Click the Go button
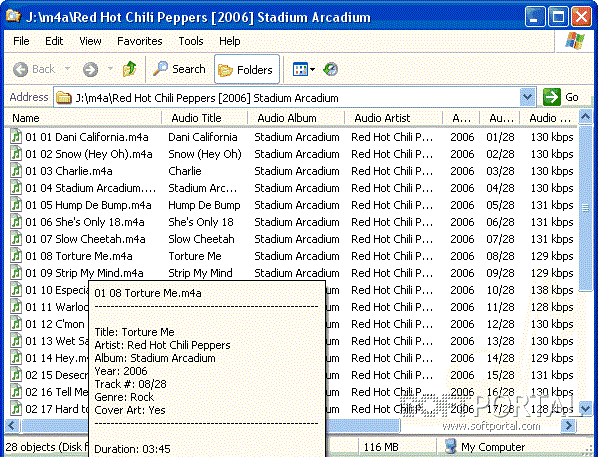Image resolution: width=598 pixels, height=457 pixels. [562, 97]
